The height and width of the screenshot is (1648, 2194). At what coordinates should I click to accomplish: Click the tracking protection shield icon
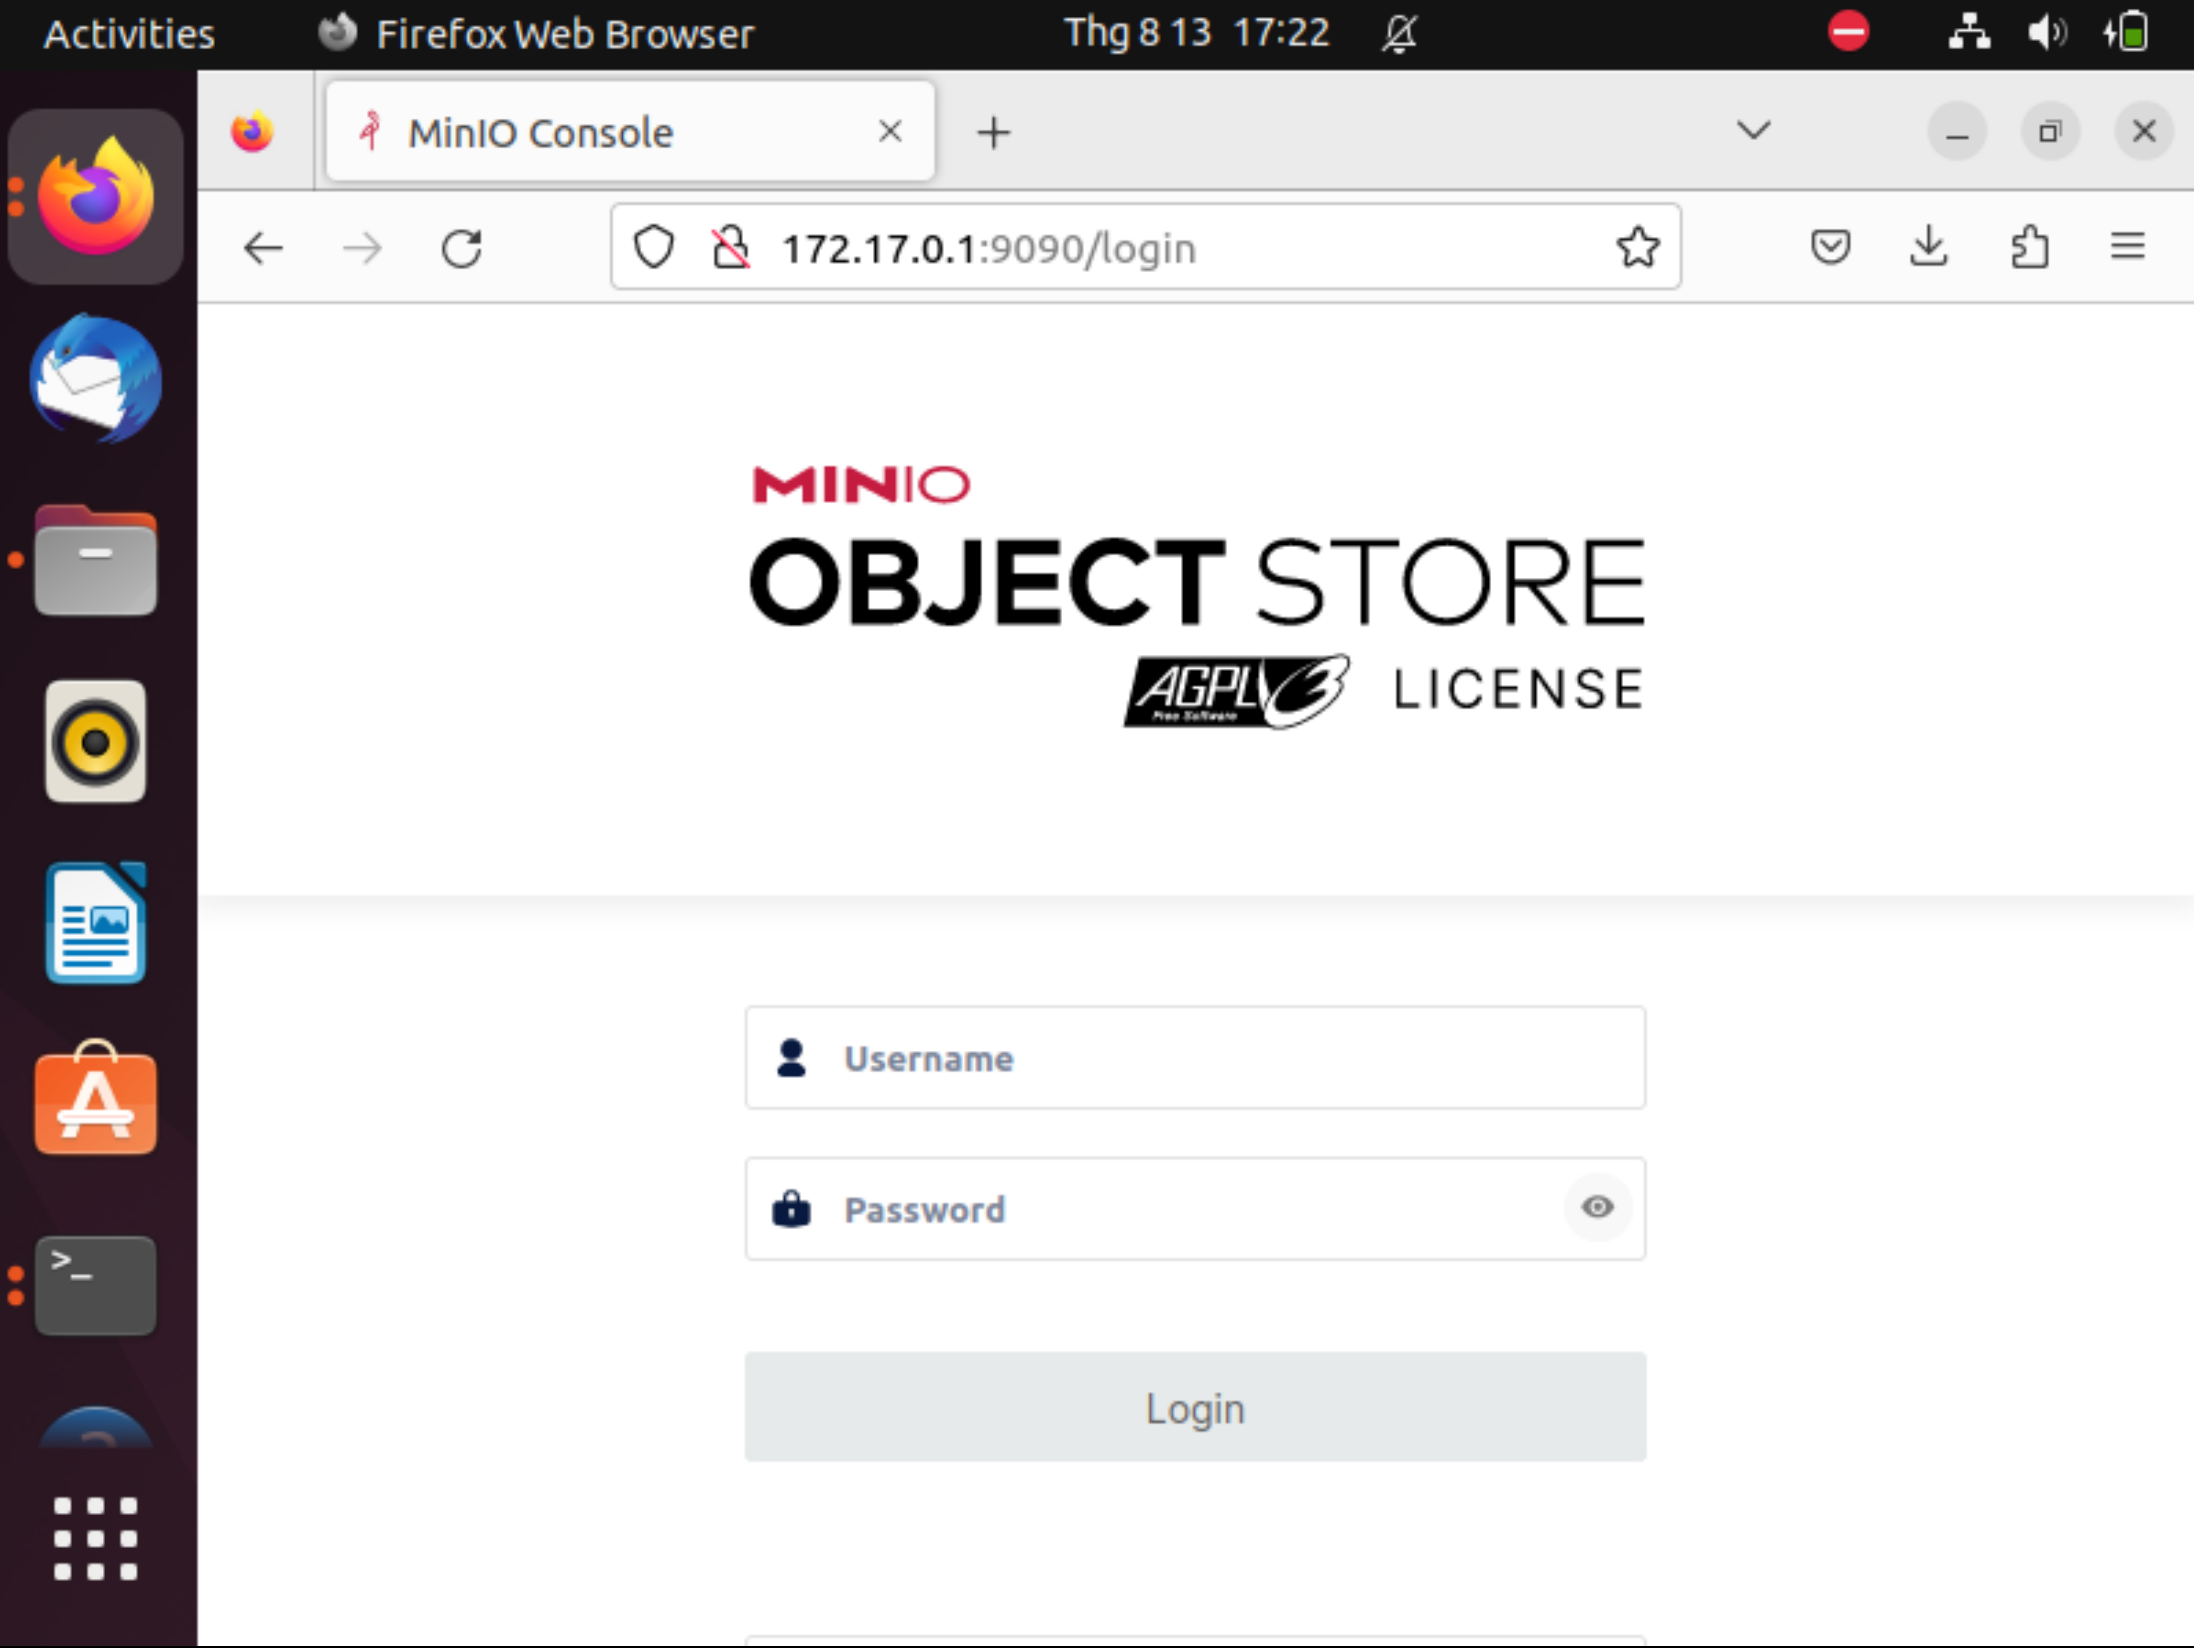654,248
